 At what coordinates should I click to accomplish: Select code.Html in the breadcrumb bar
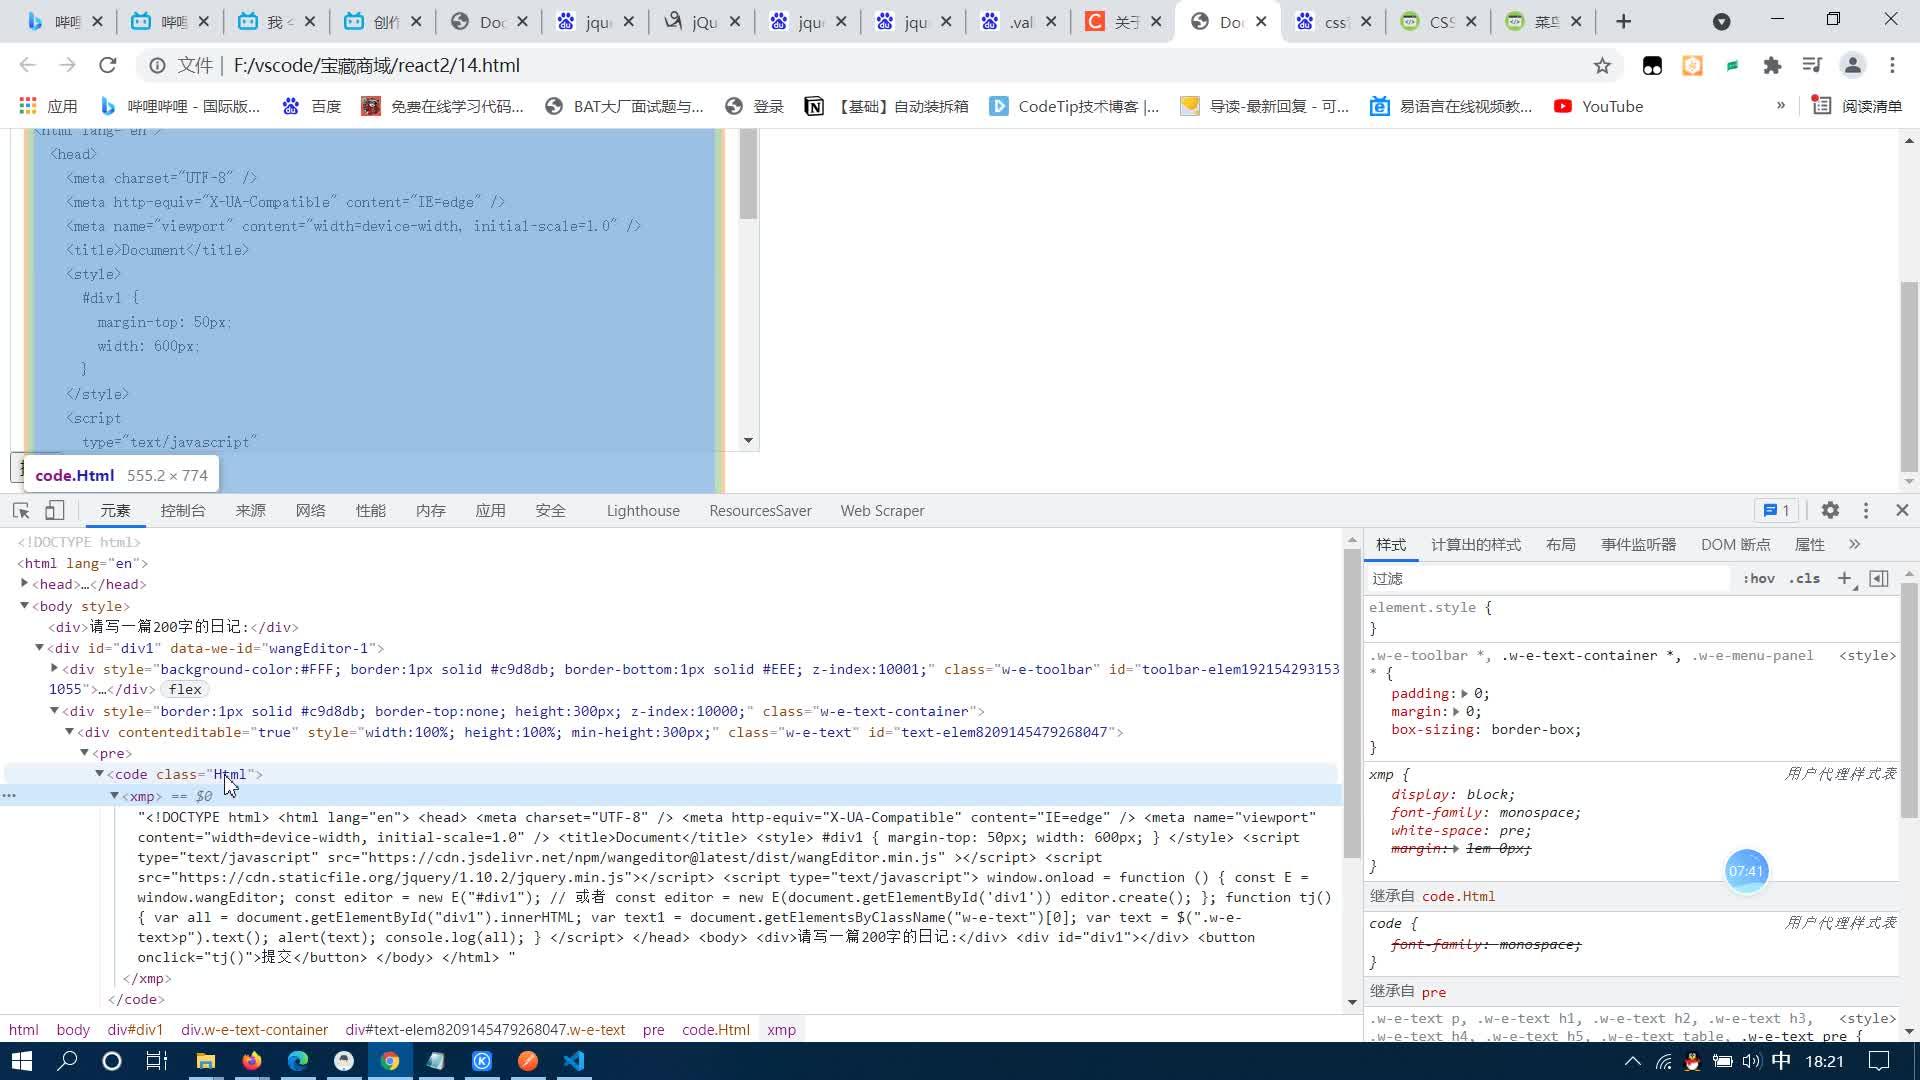716,1029
